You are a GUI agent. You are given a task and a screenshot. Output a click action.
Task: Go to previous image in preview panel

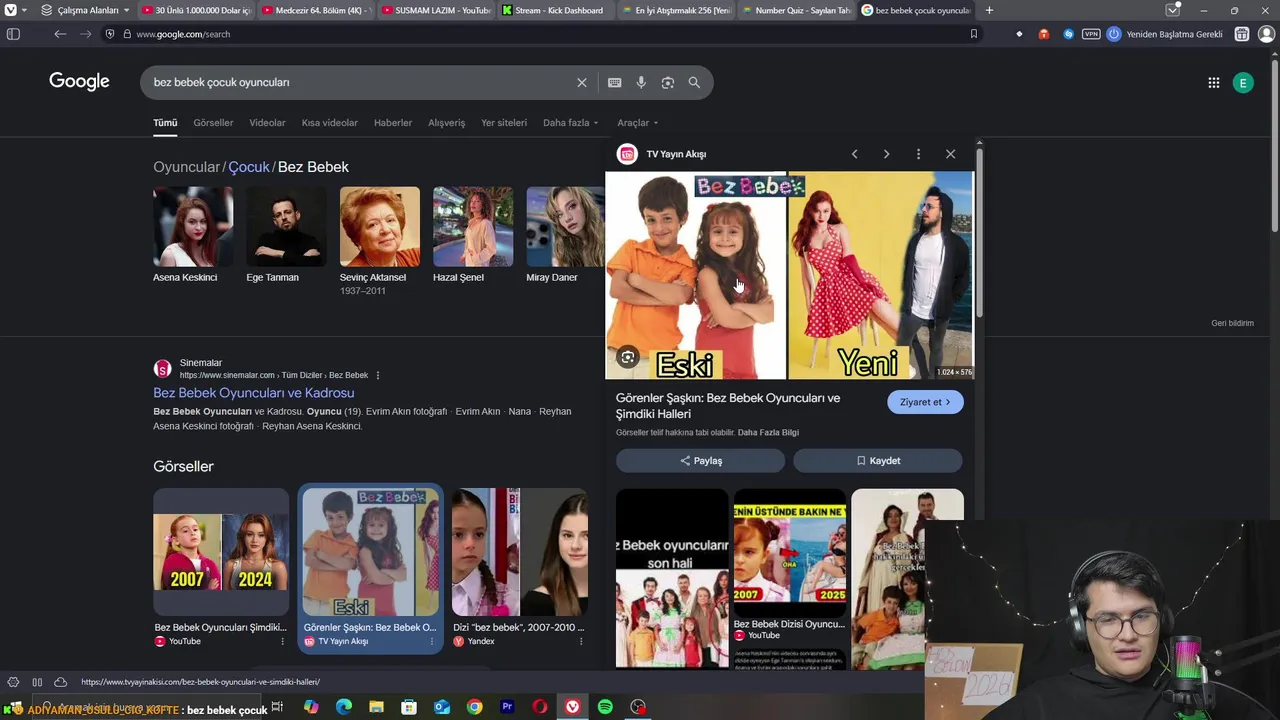tap(854, 154)
